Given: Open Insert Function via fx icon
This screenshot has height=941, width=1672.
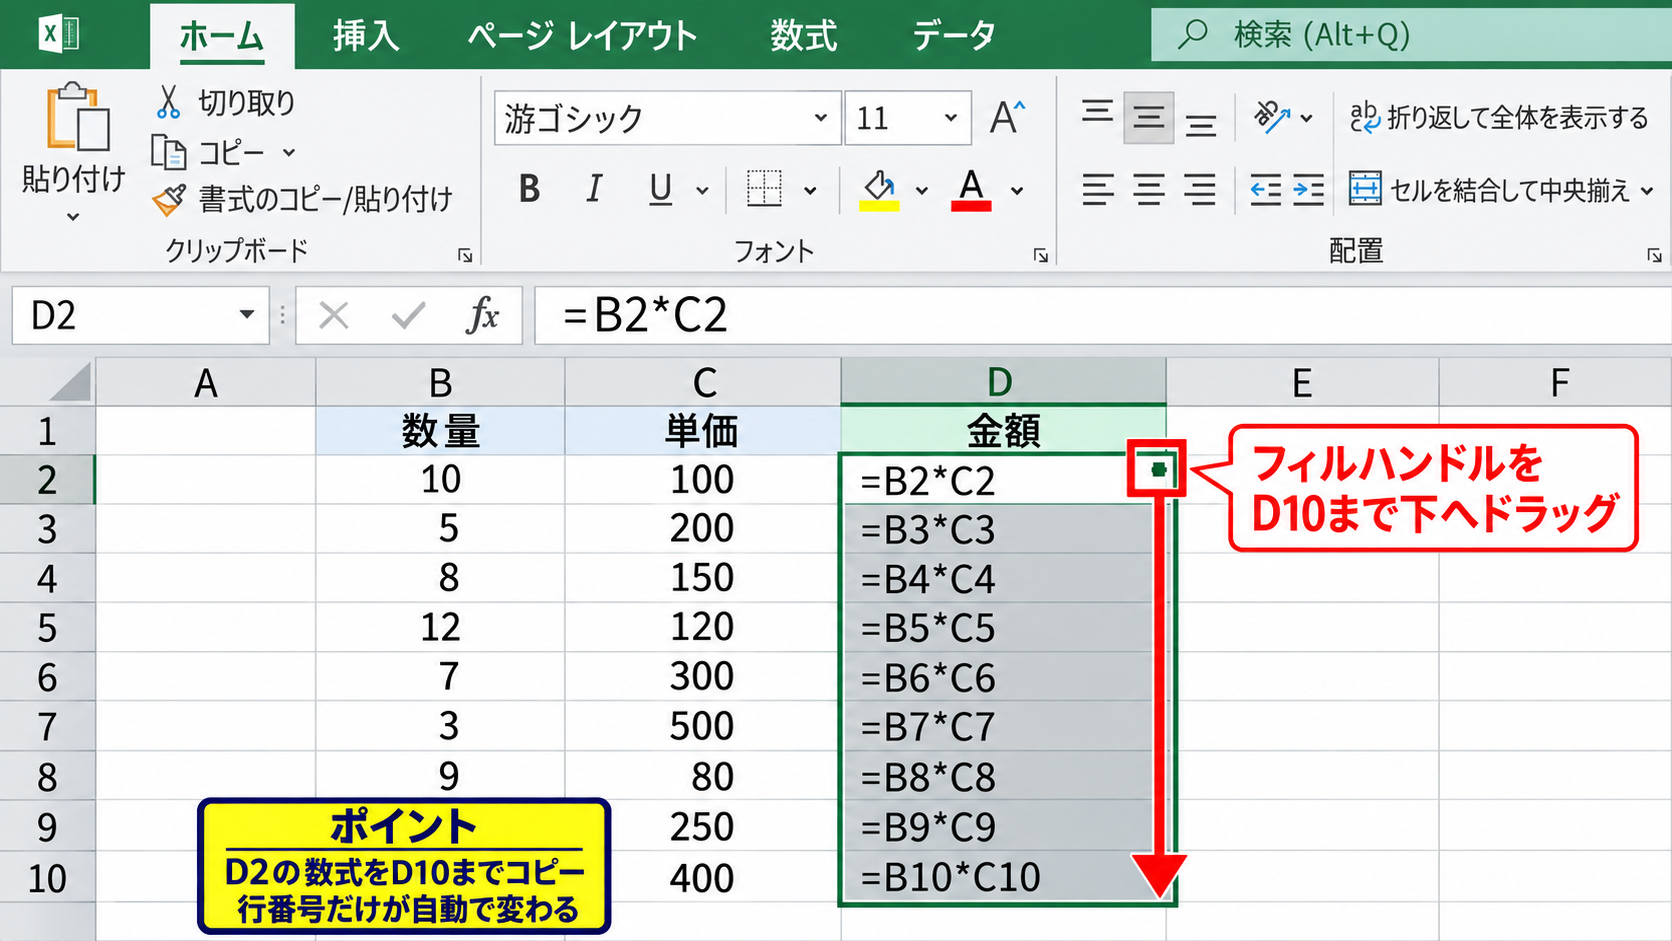Looking at the screenshot, I should coord(482,316).
